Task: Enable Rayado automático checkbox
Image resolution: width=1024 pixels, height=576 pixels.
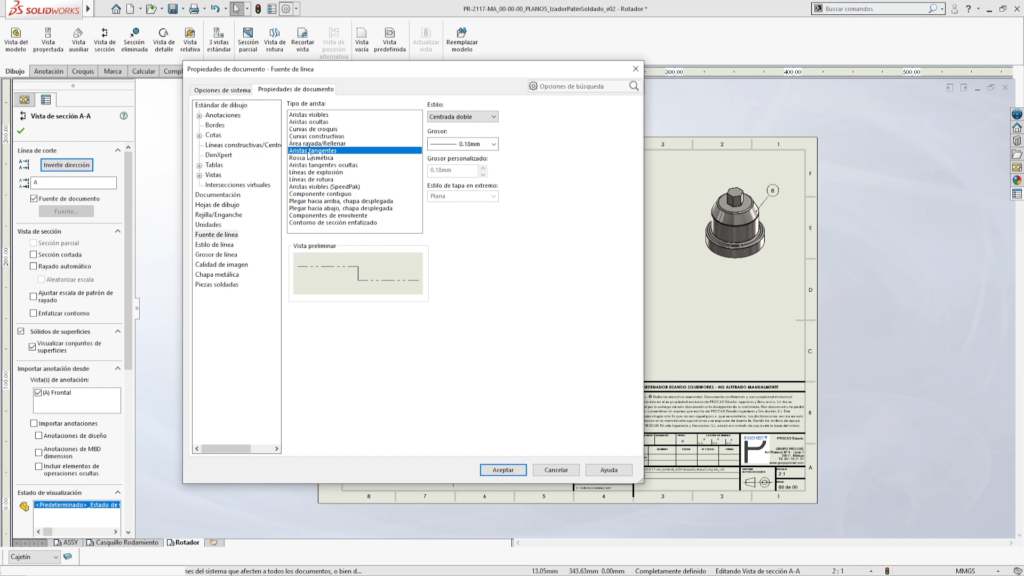Action: [x=33, y=266]
